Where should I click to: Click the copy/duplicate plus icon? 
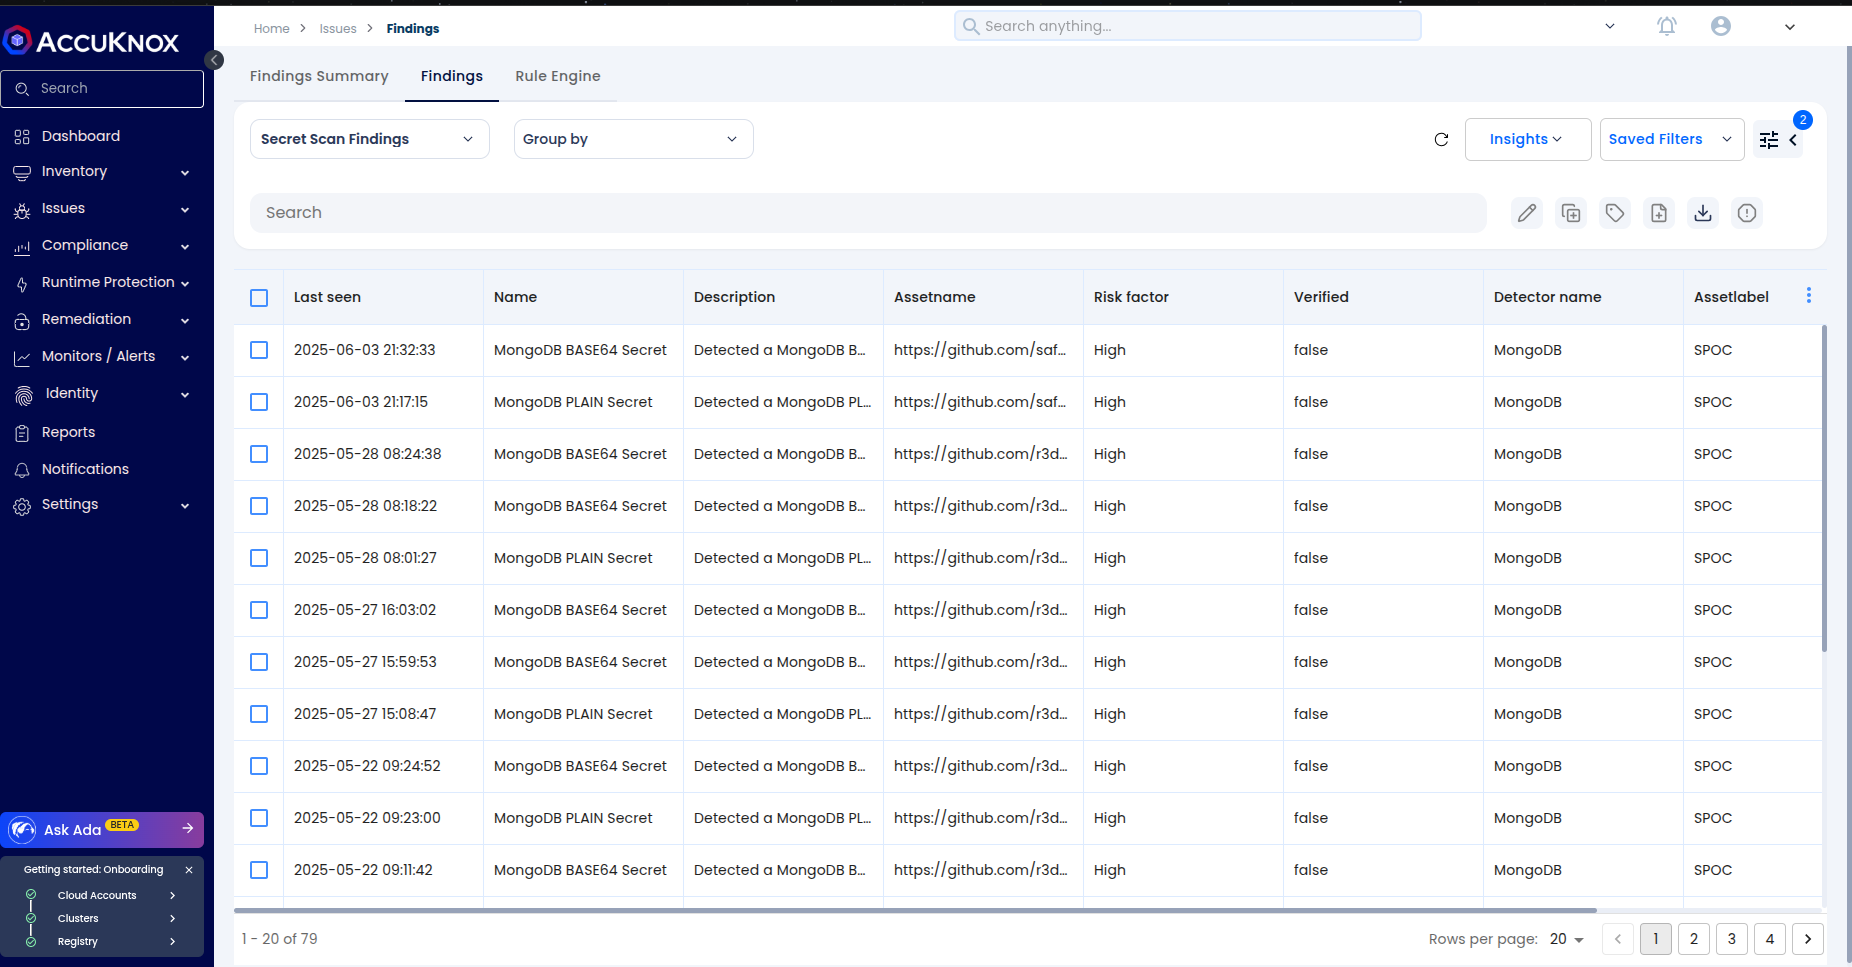click(1571, 213)
